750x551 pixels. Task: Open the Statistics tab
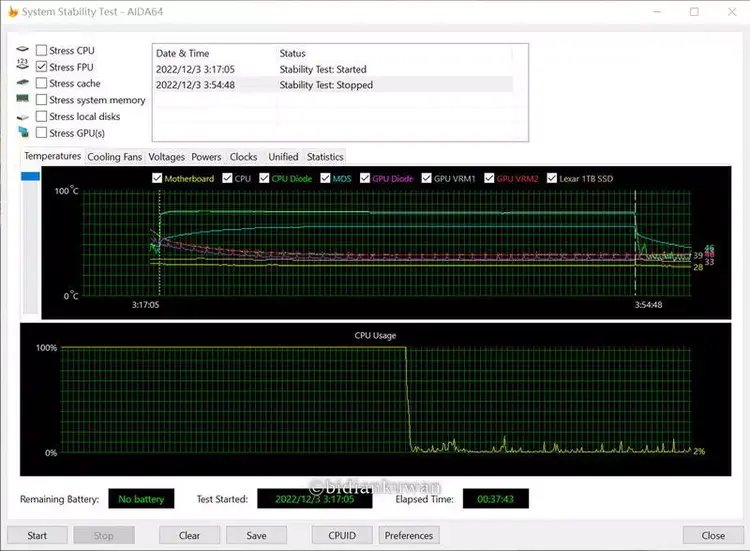pos(325,157)
